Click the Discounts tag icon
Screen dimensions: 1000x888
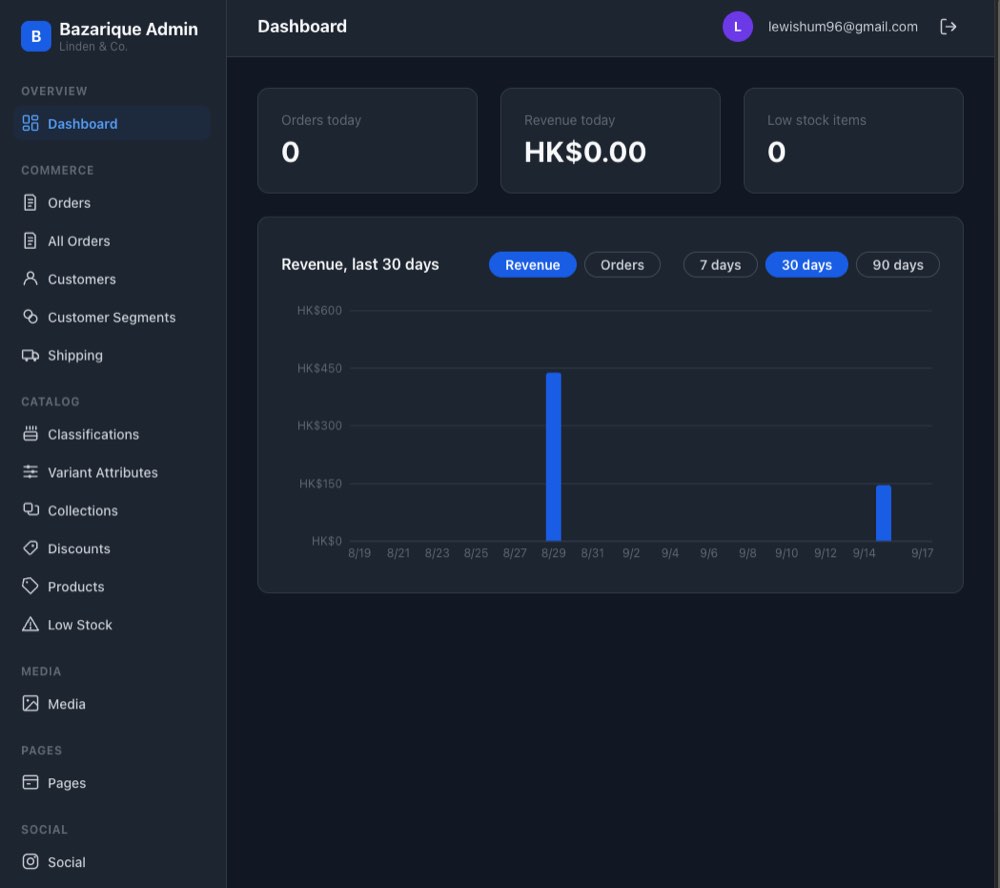(x=30, y=548)
